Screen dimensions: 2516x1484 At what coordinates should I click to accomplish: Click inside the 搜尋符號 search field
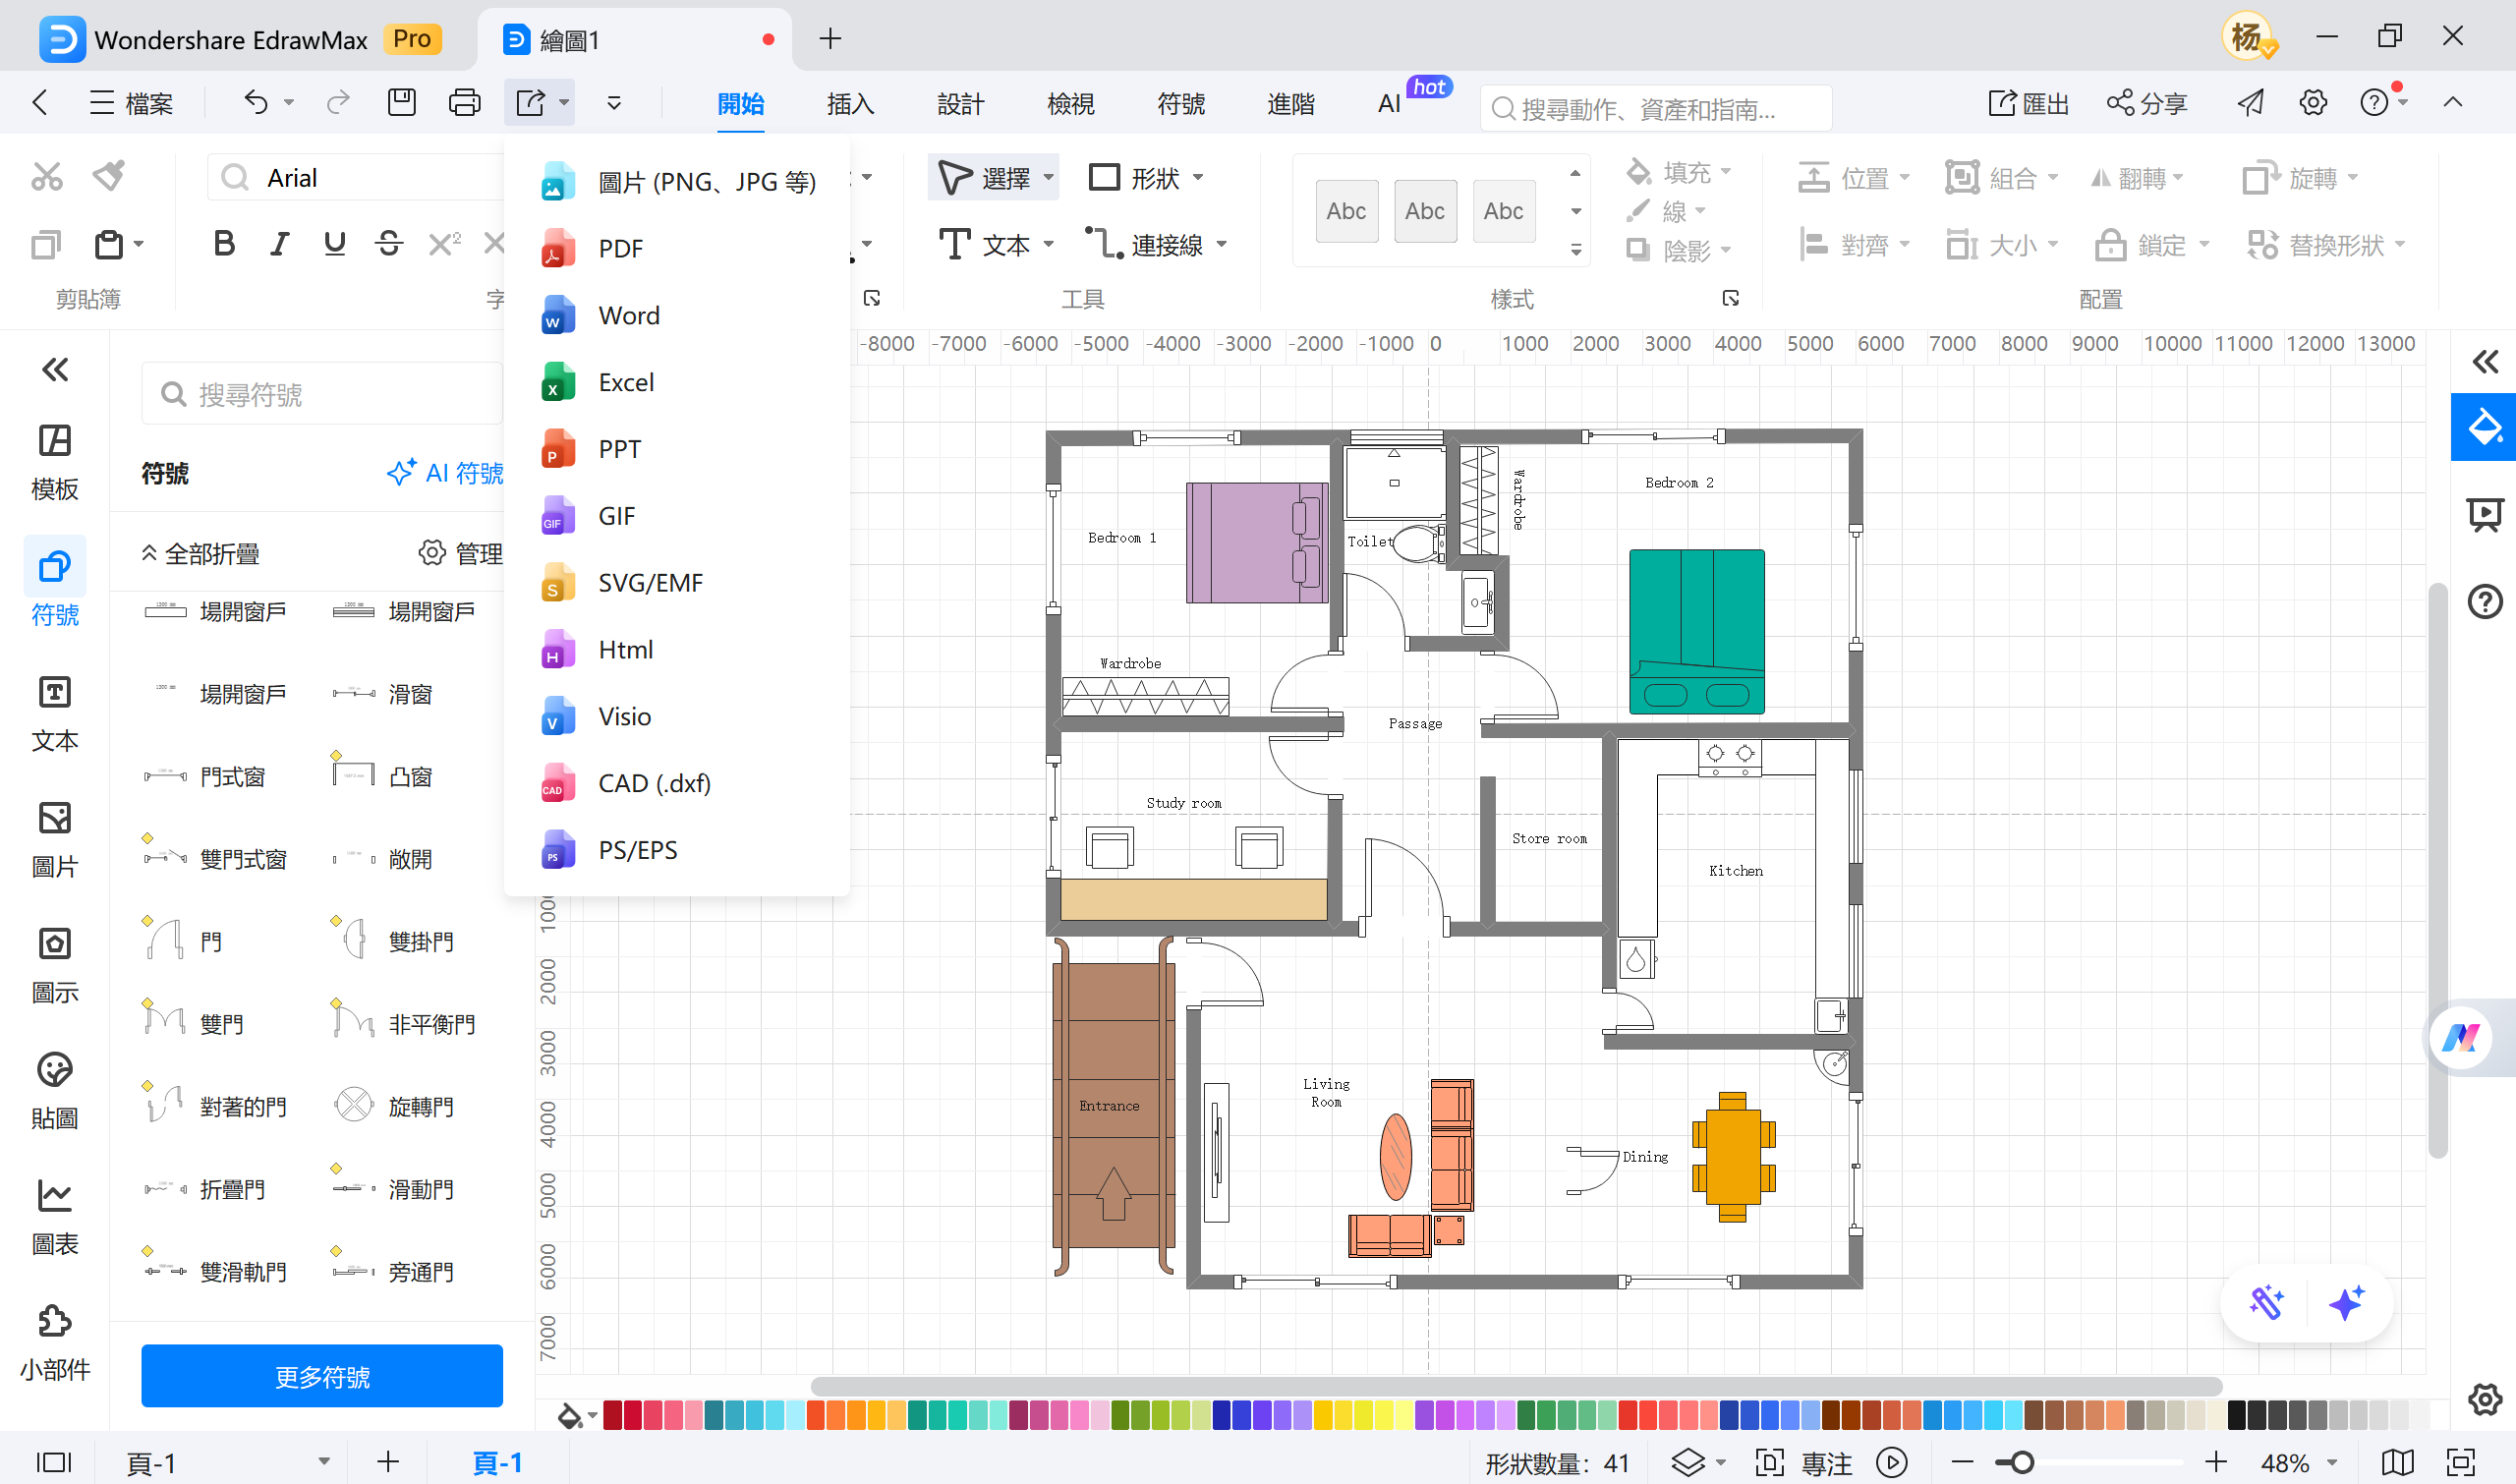point(322,393)
